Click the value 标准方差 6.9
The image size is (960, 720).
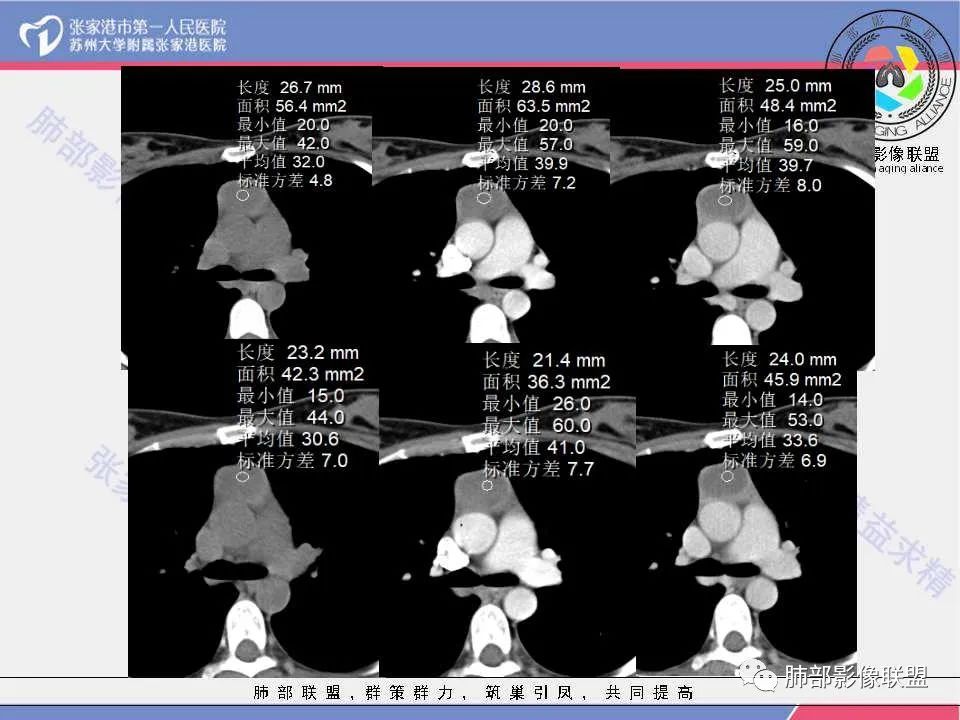pyautogui.click(x=774, y=460)
